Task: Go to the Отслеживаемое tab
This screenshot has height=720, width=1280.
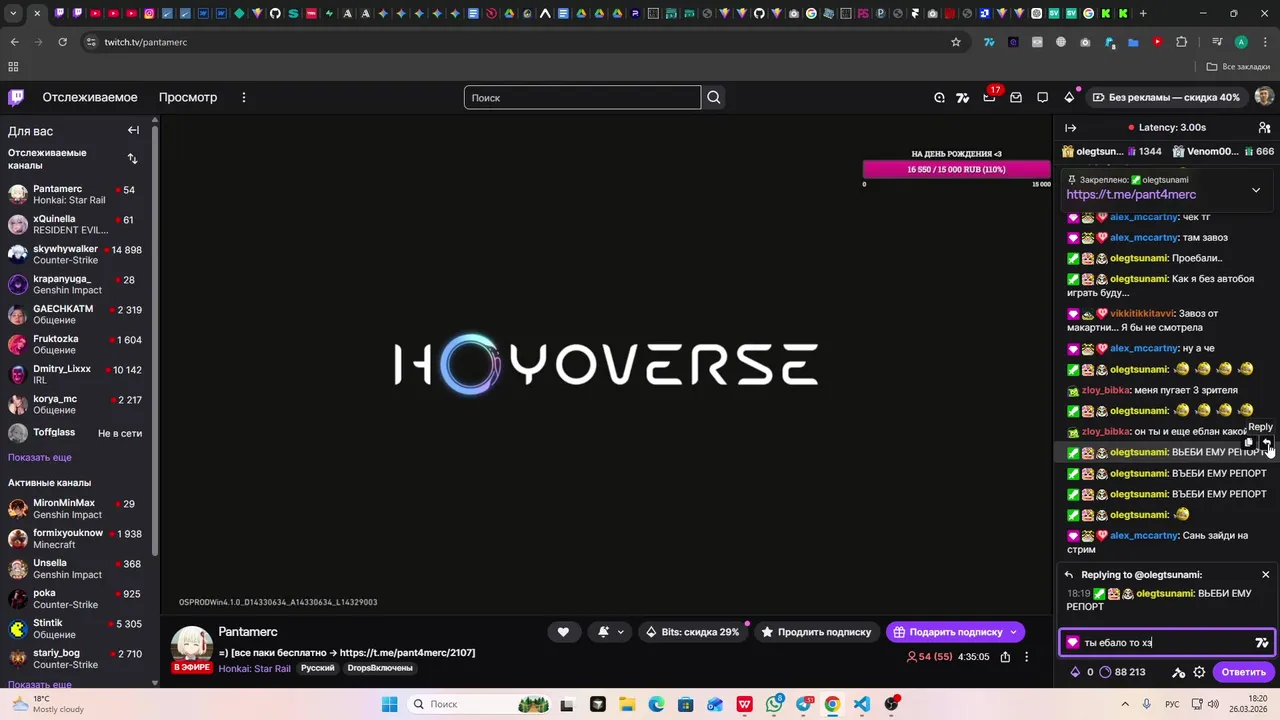Action: pyautogui.click(x=90, y=97)
